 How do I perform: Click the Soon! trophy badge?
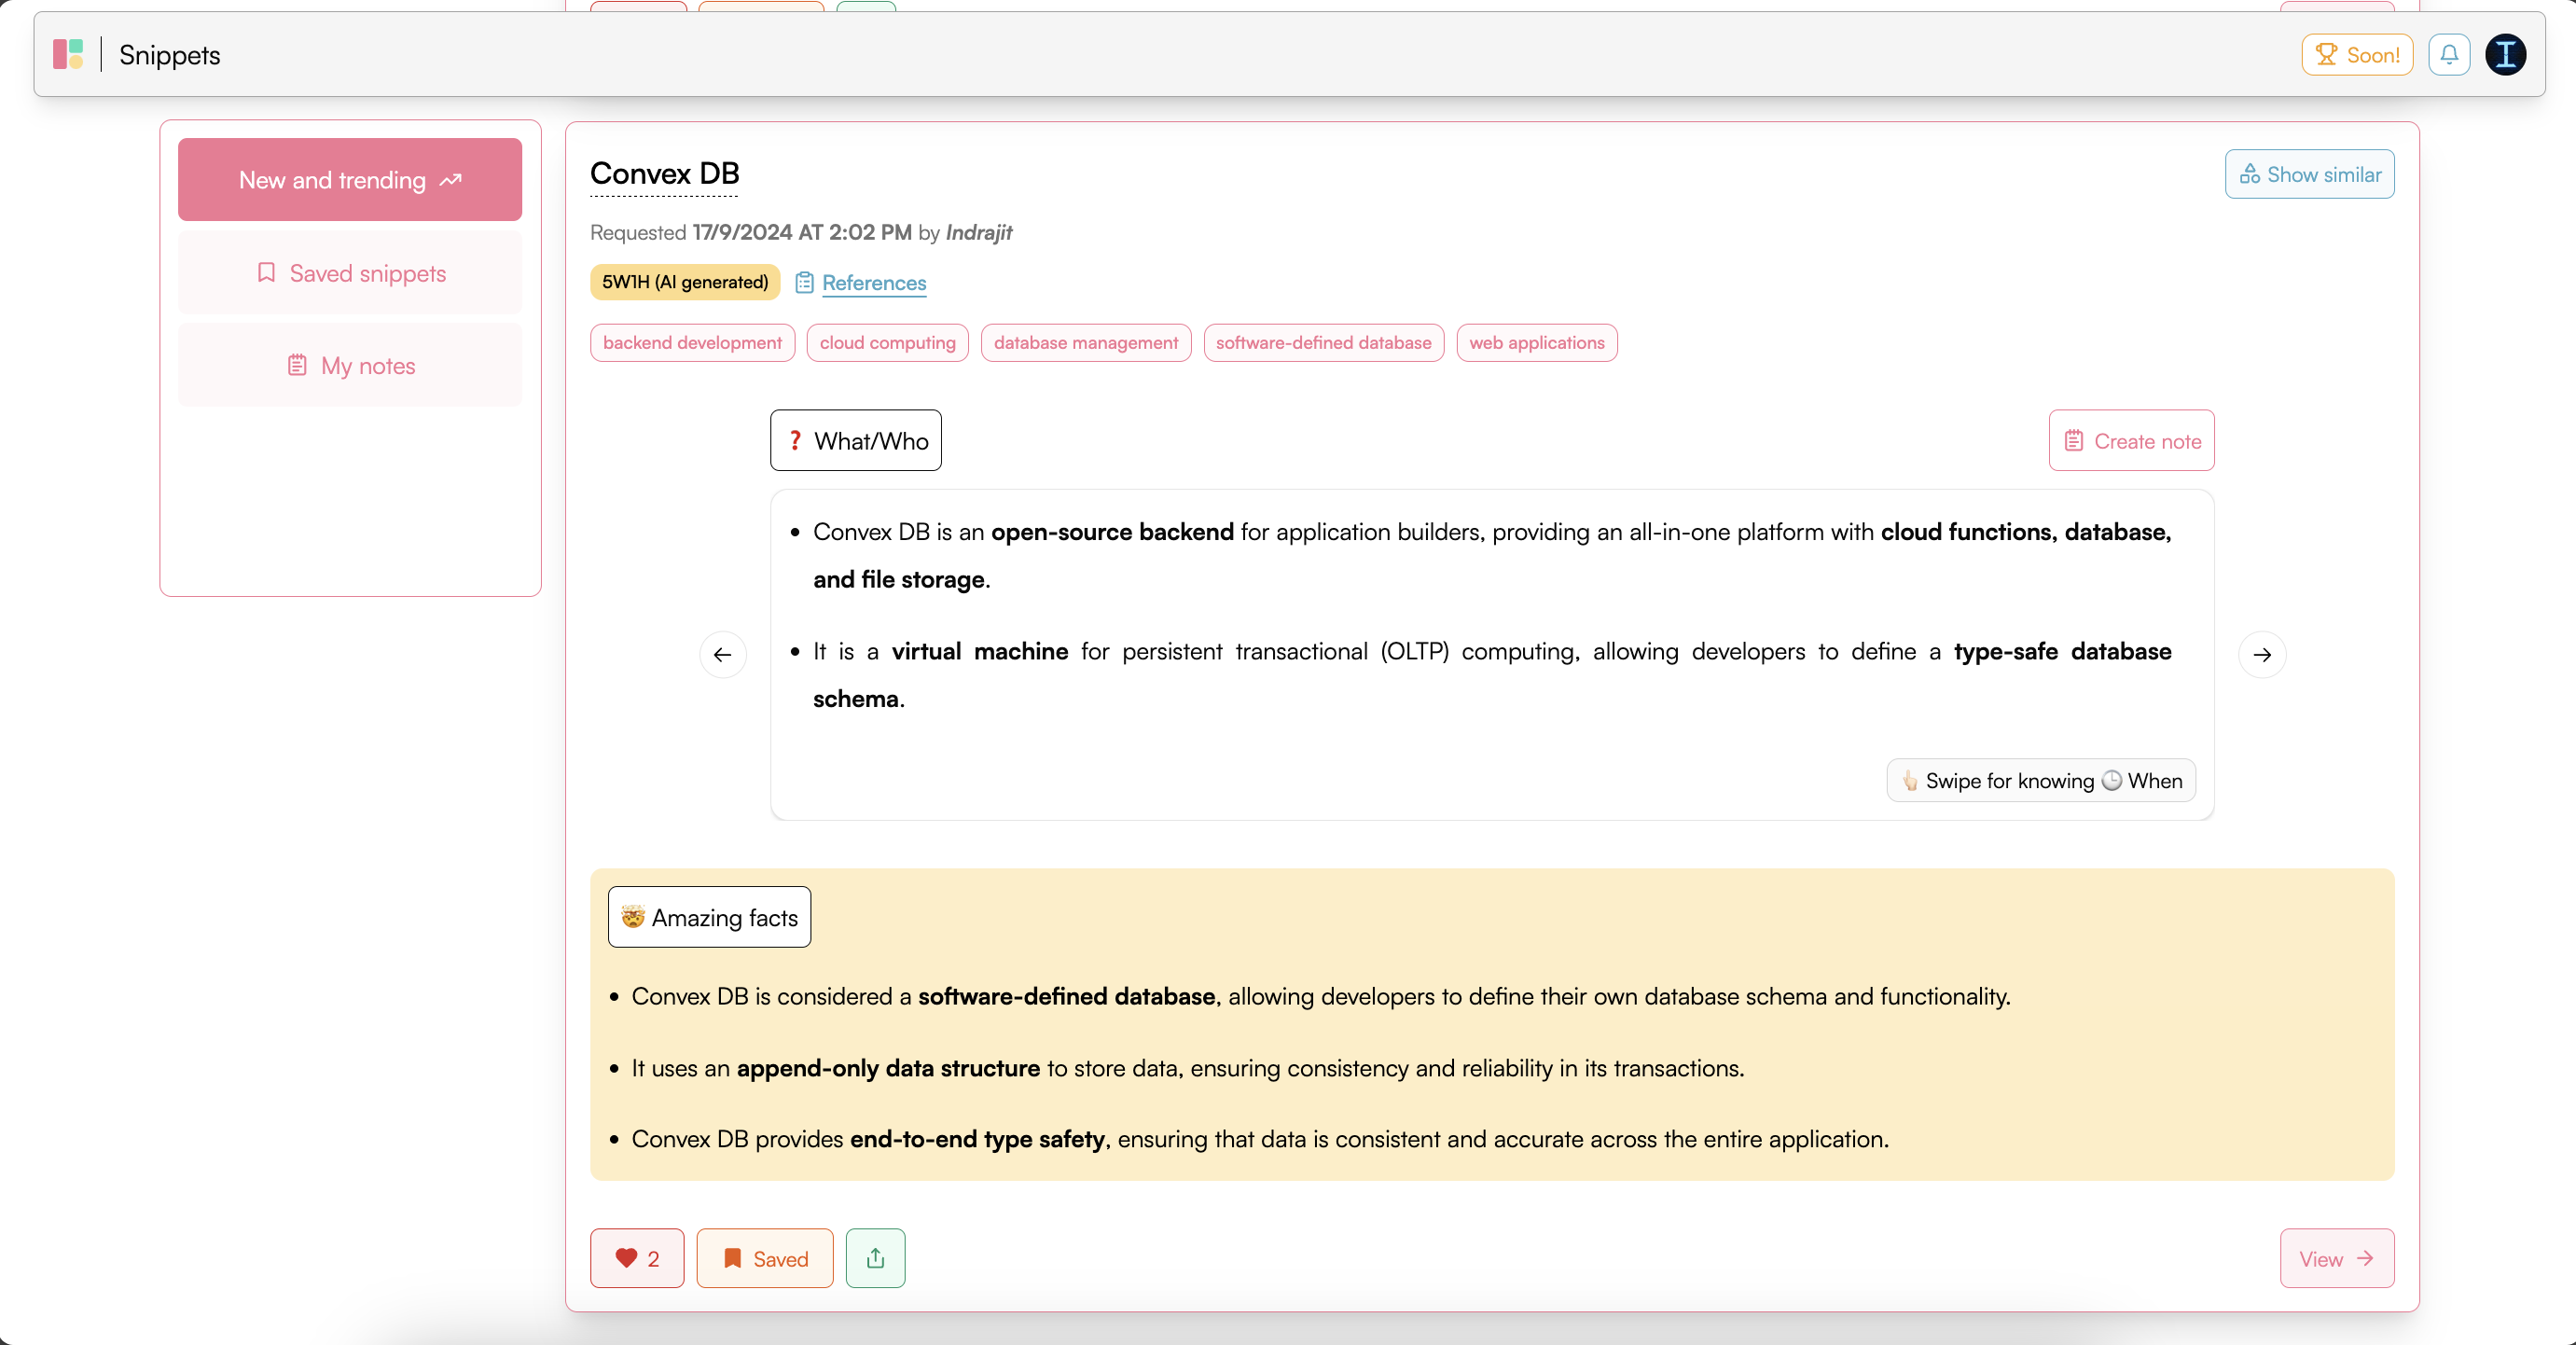point(2357,55)
